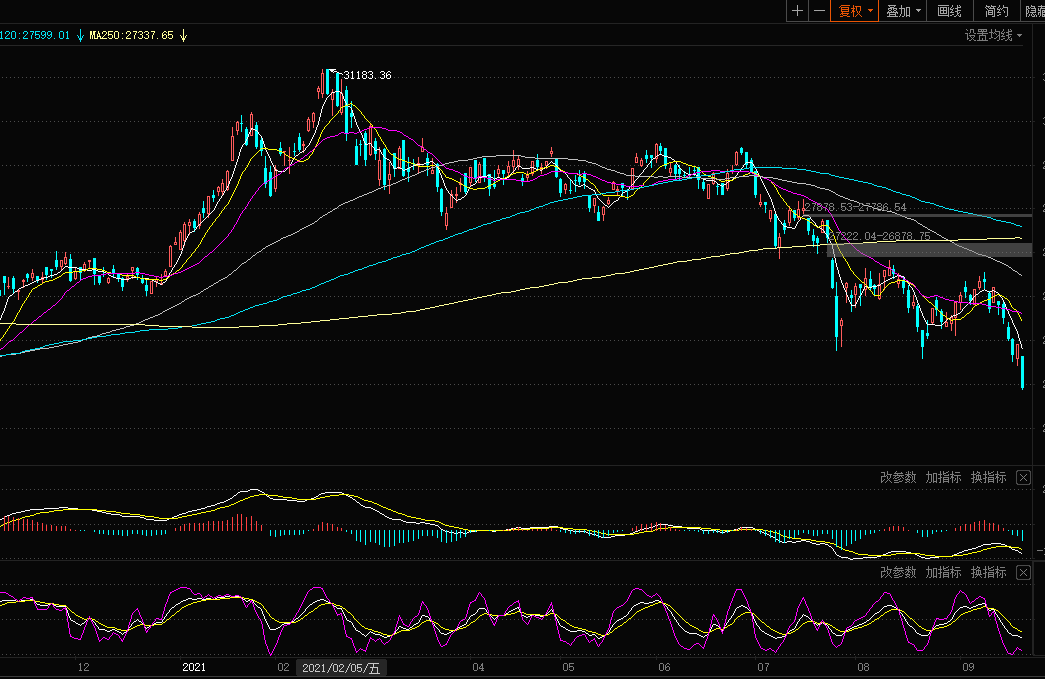Zoom out the chart with the minus button
Image resolution: width=1045 pixels, height=679 pixels.
(x=820, y=11)
